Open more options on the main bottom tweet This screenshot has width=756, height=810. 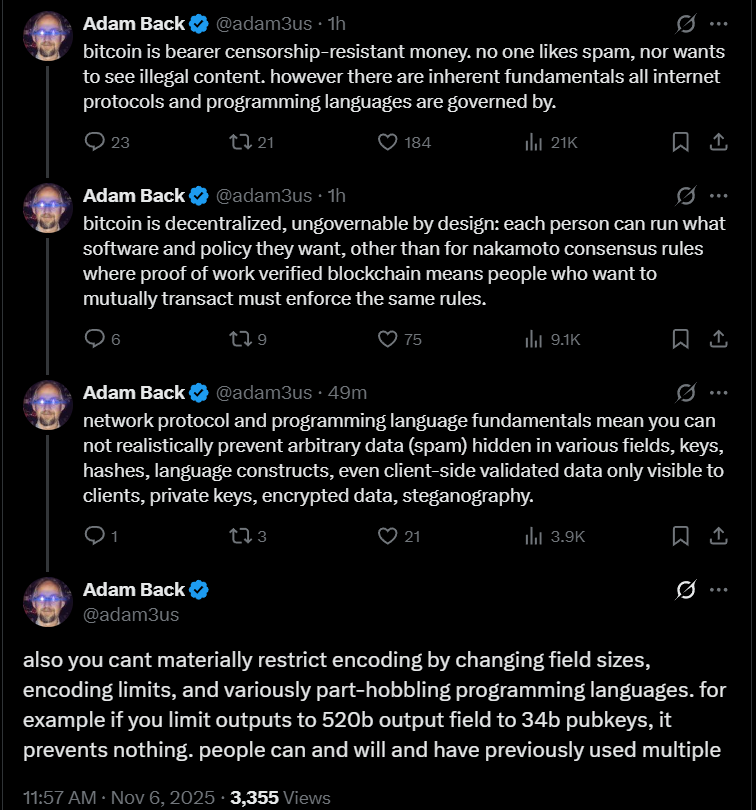(x=718, y=589)
